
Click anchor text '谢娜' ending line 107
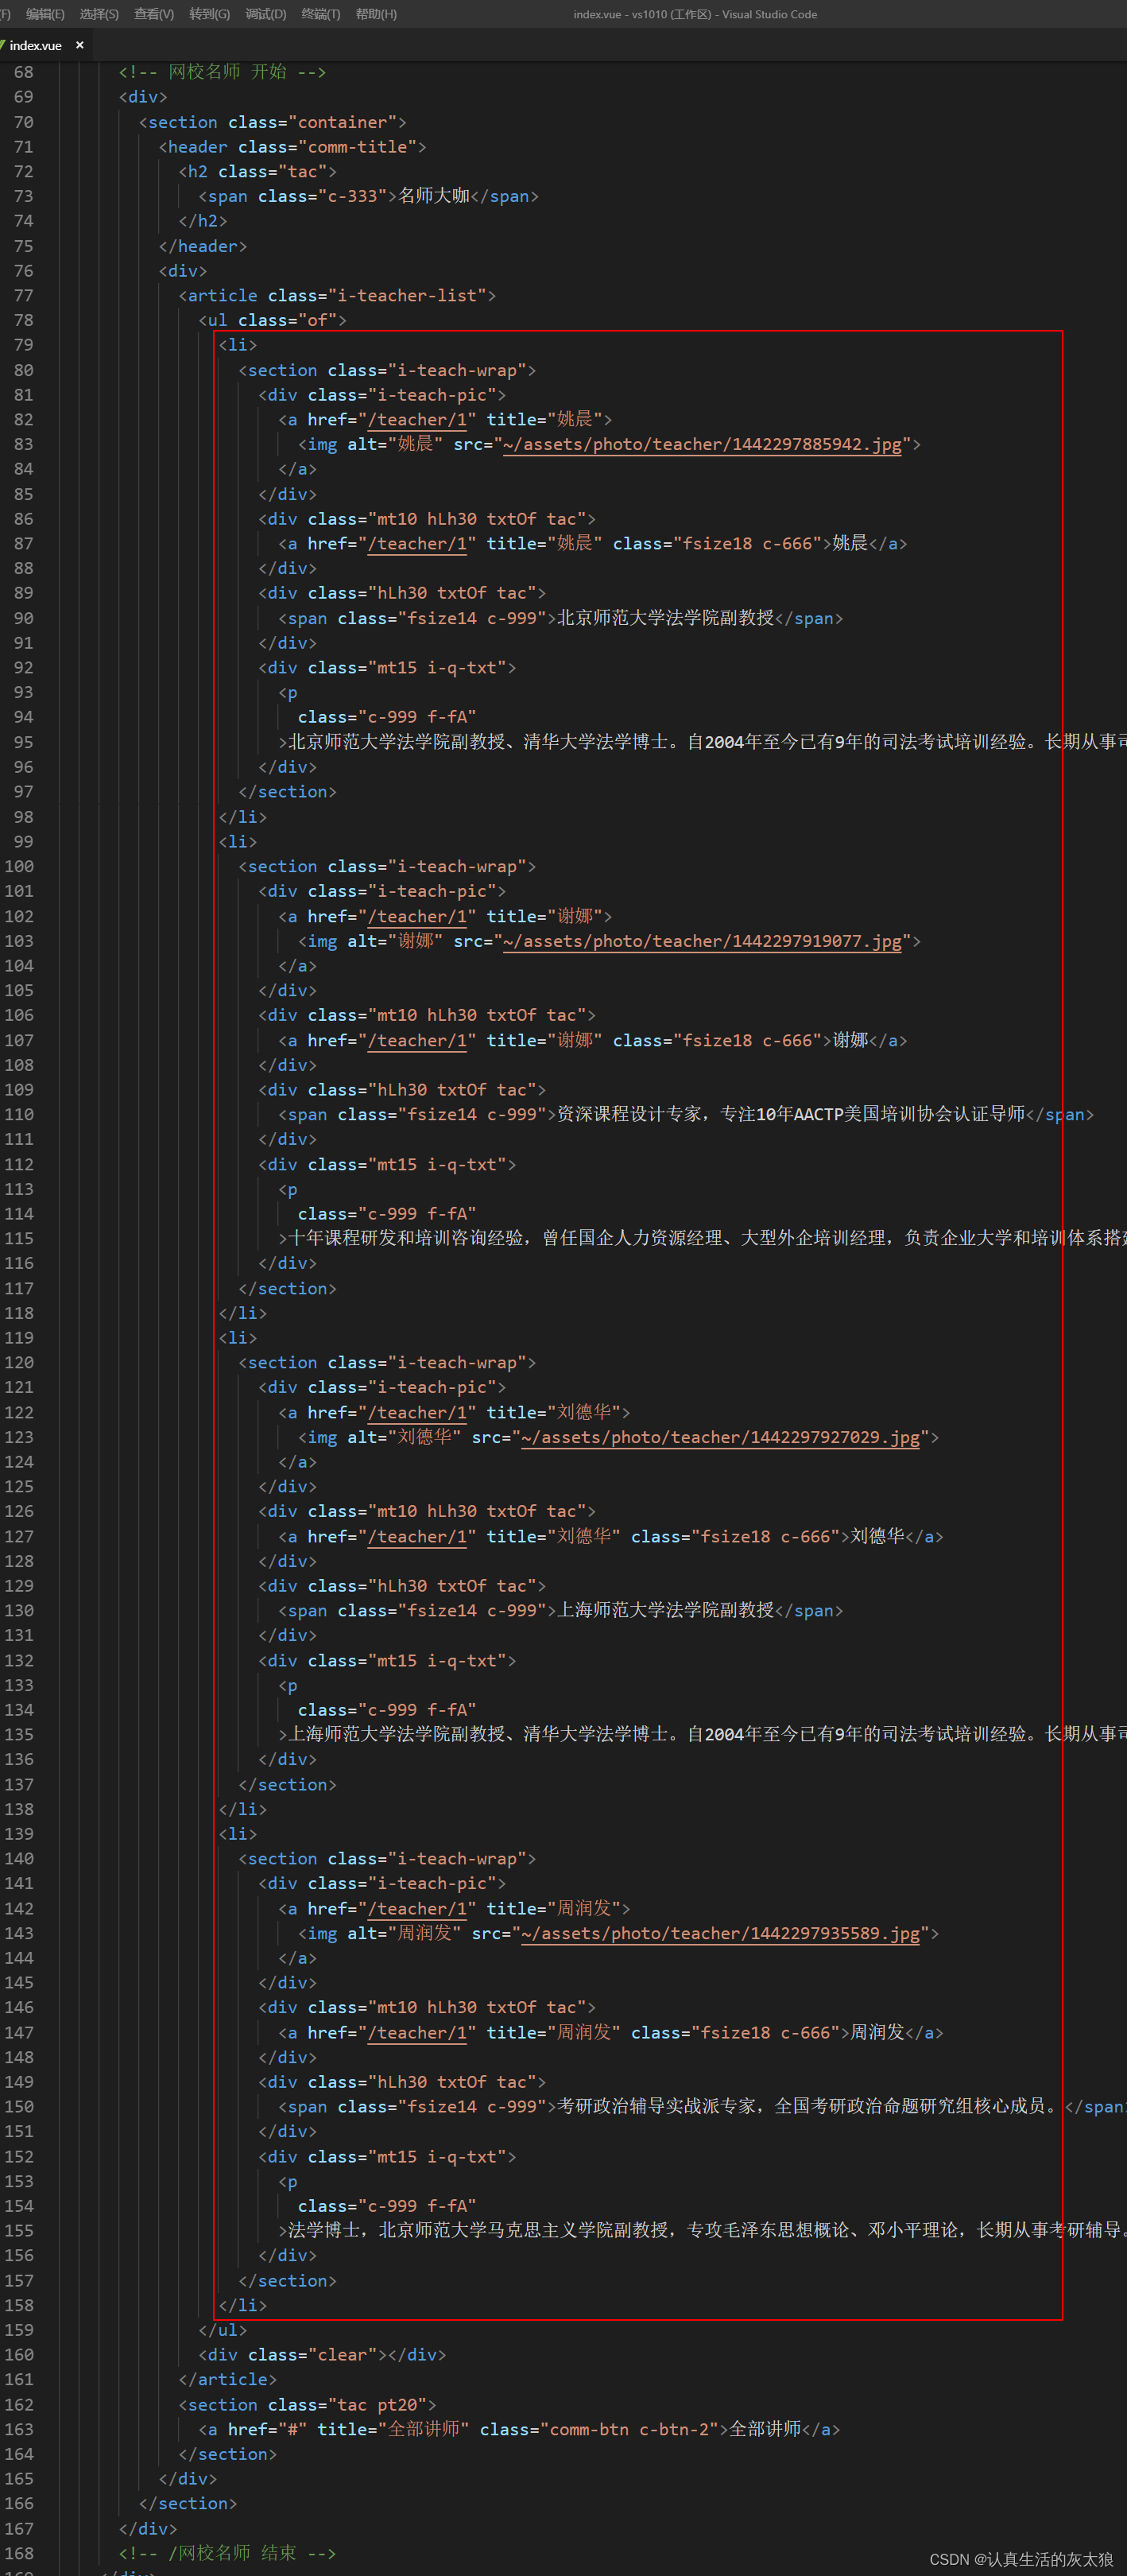point(850,1040)
